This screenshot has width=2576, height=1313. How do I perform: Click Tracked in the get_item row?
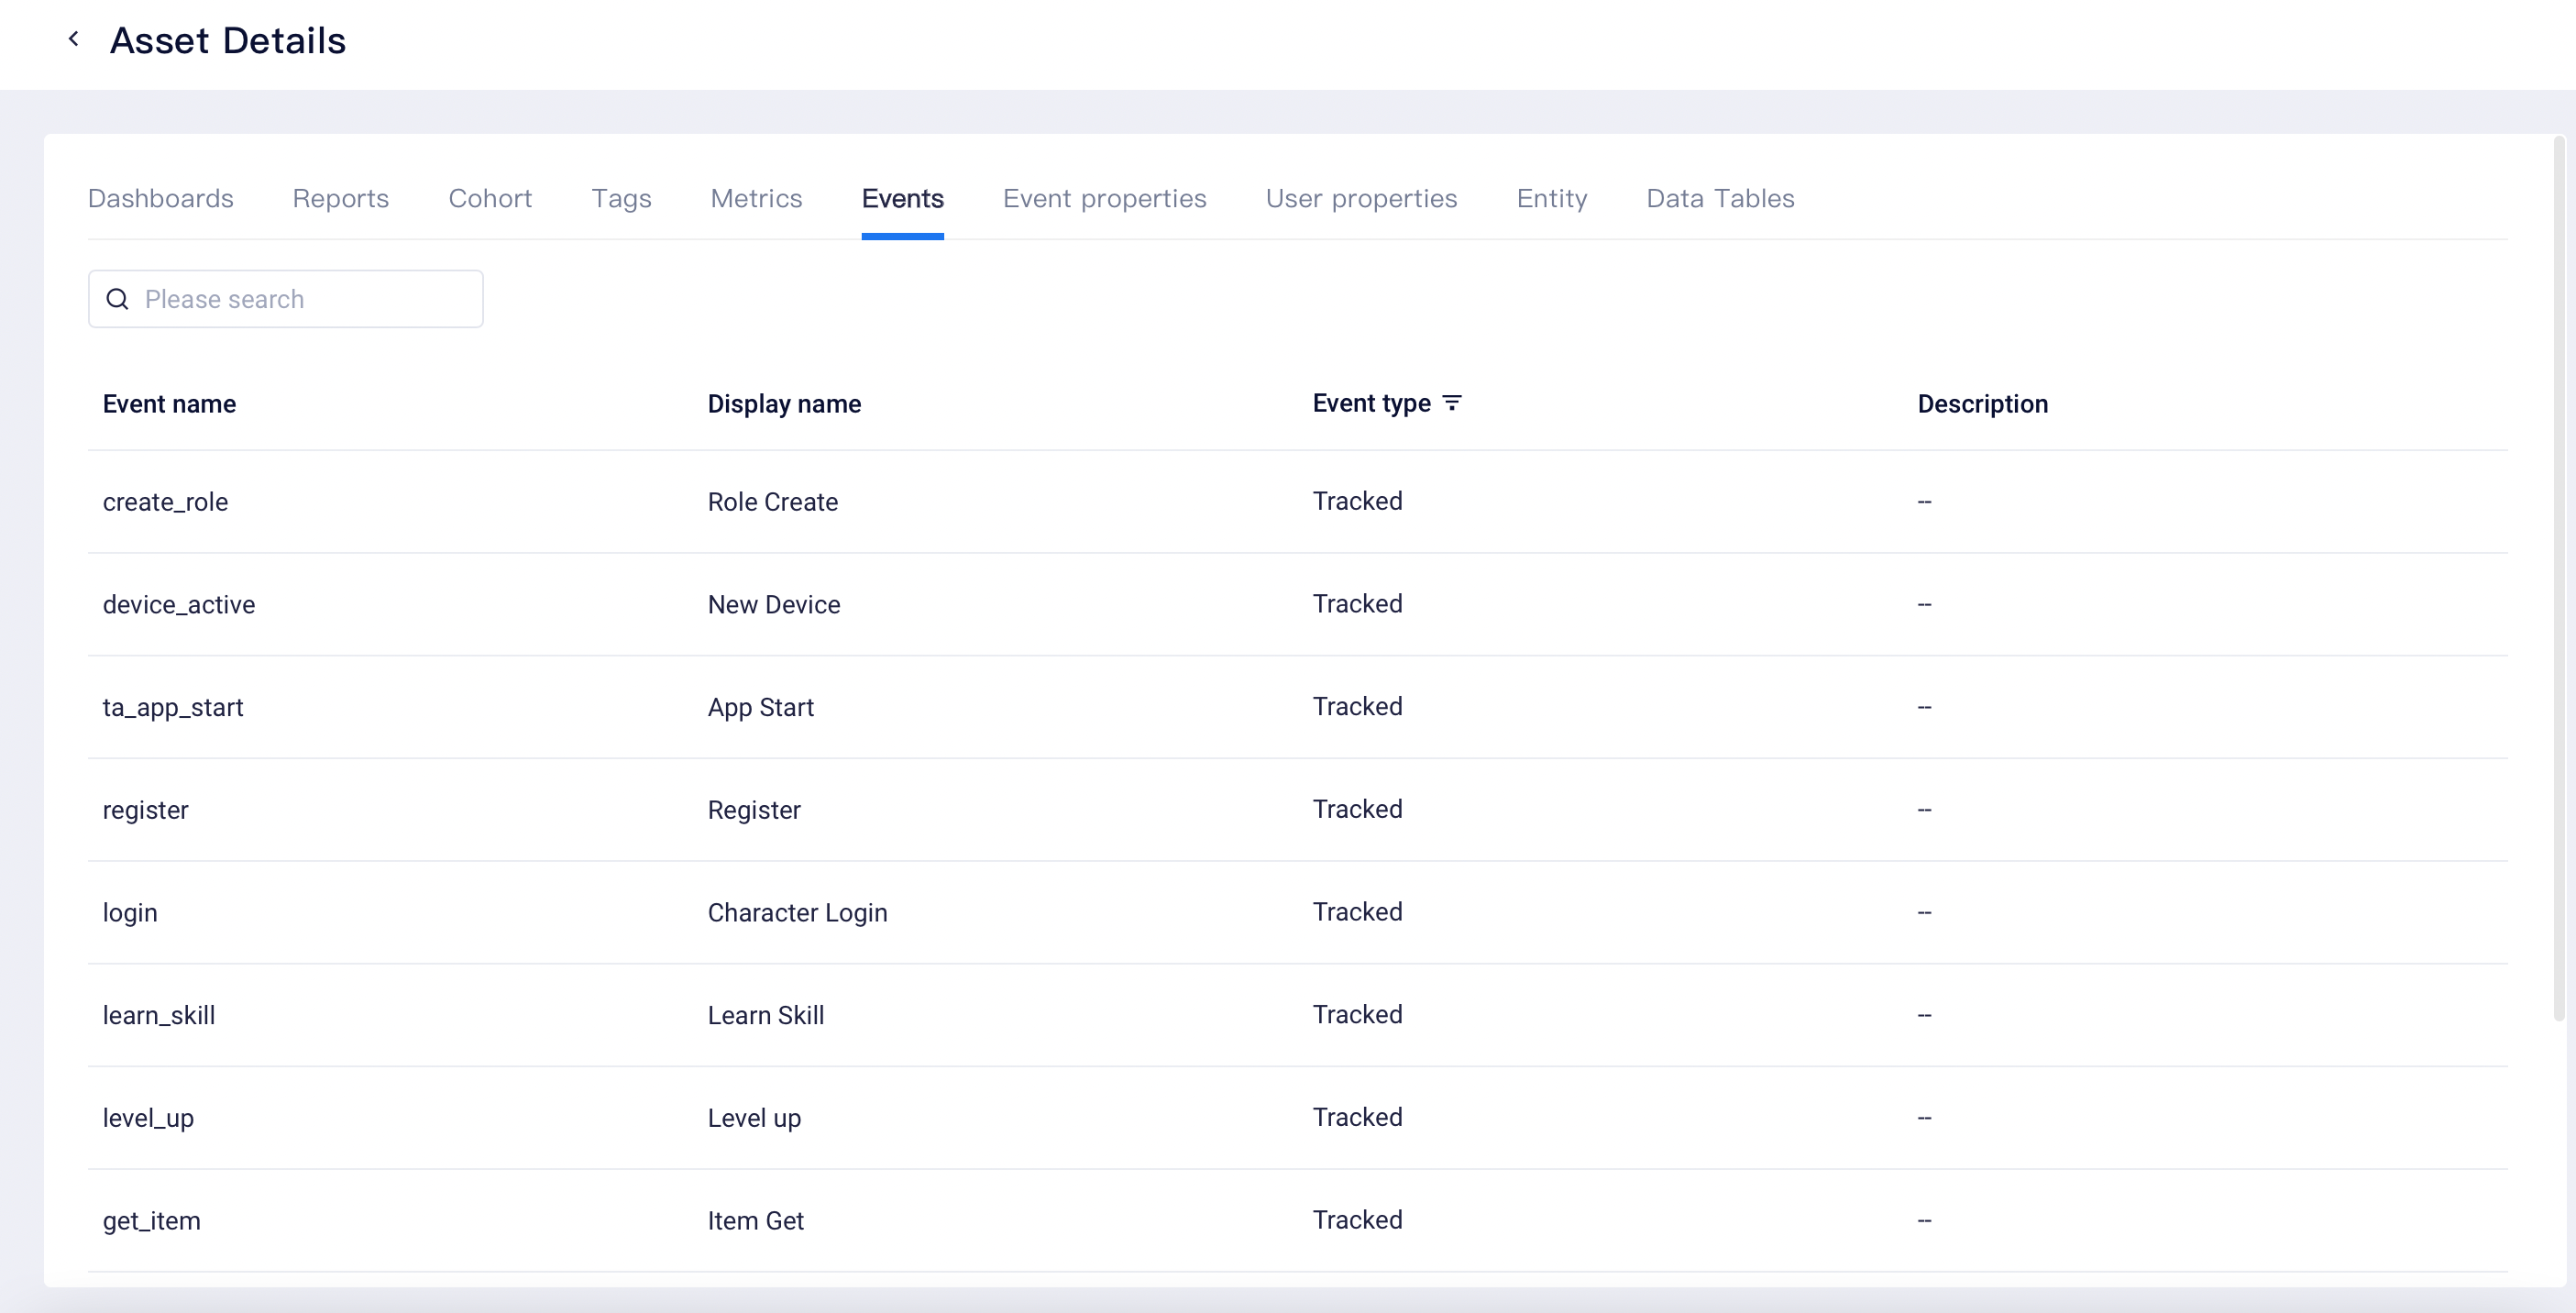point(1358,1220)
